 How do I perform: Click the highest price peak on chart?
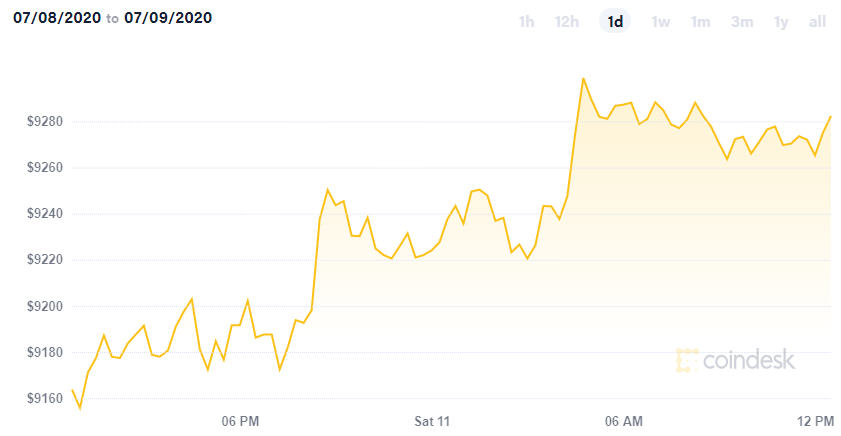[583, 79]
